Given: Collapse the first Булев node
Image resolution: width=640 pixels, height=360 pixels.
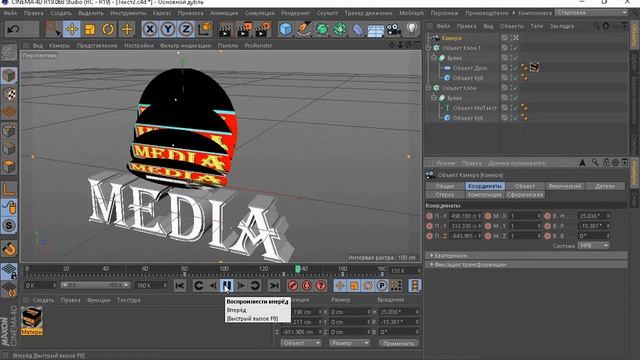Looking at the screenshot, I should pyautogui.click(x=434, y=58).
